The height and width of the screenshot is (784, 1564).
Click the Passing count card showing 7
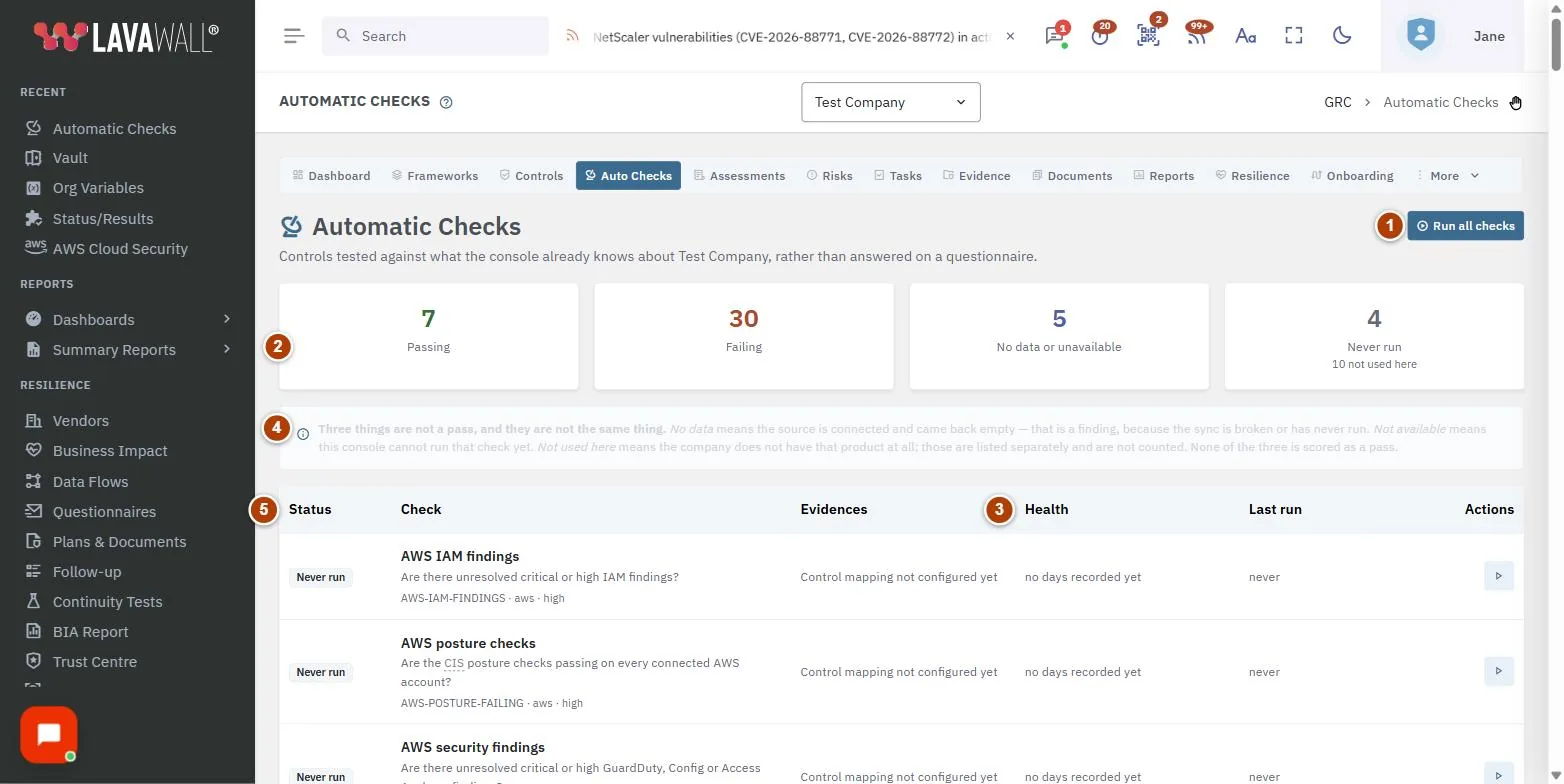click(x=429, y=336)
